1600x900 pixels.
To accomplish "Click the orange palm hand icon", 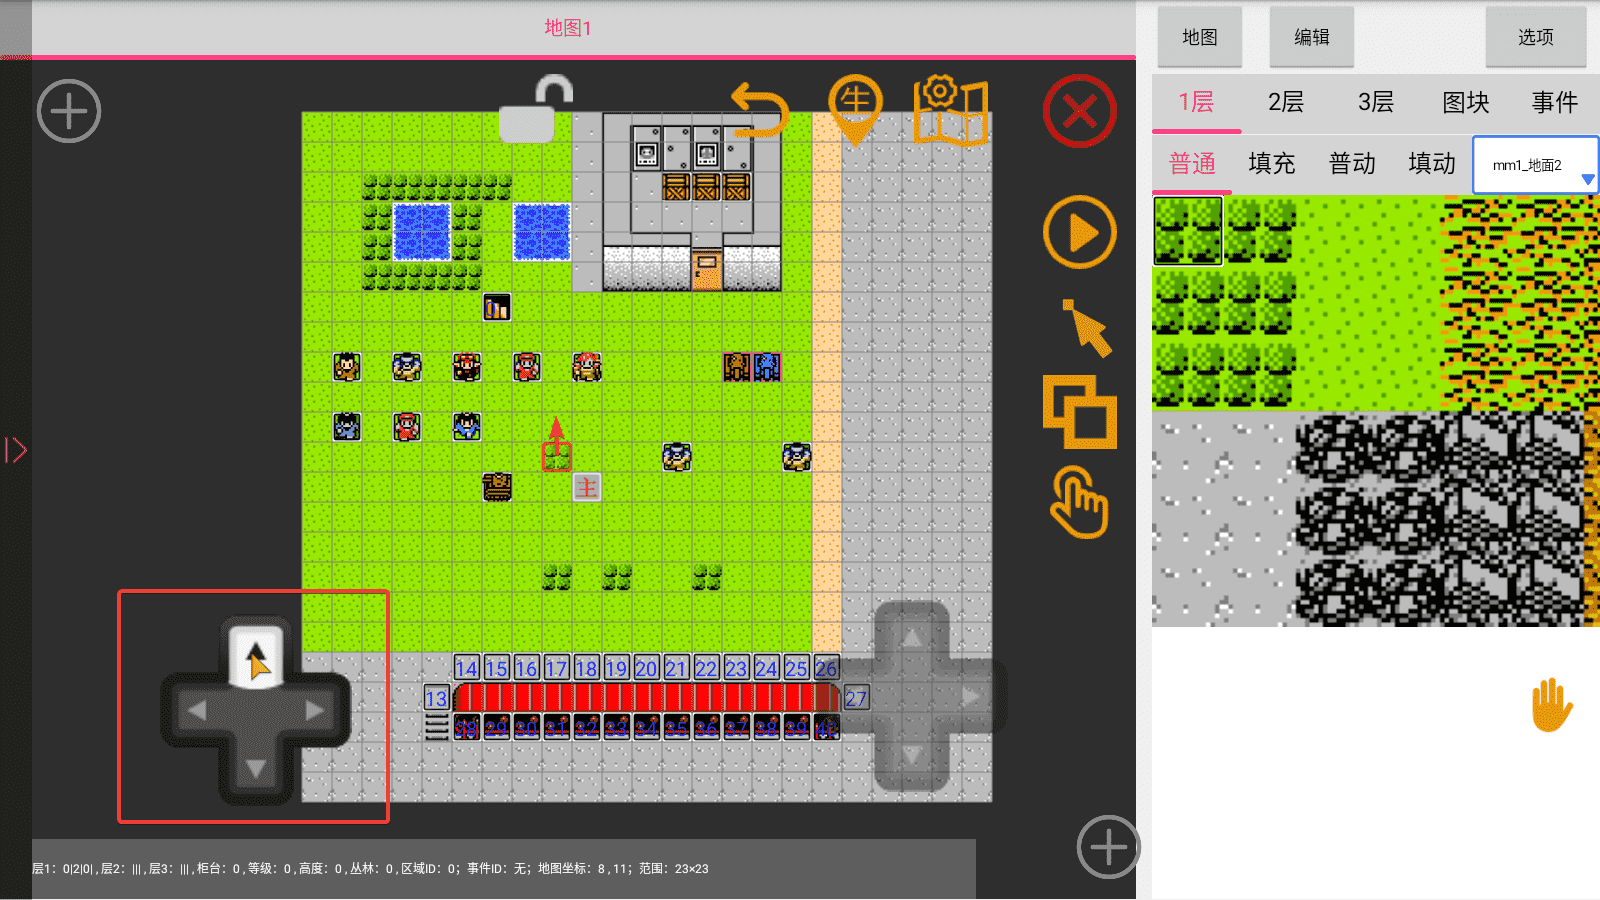I will (1551, 705).
